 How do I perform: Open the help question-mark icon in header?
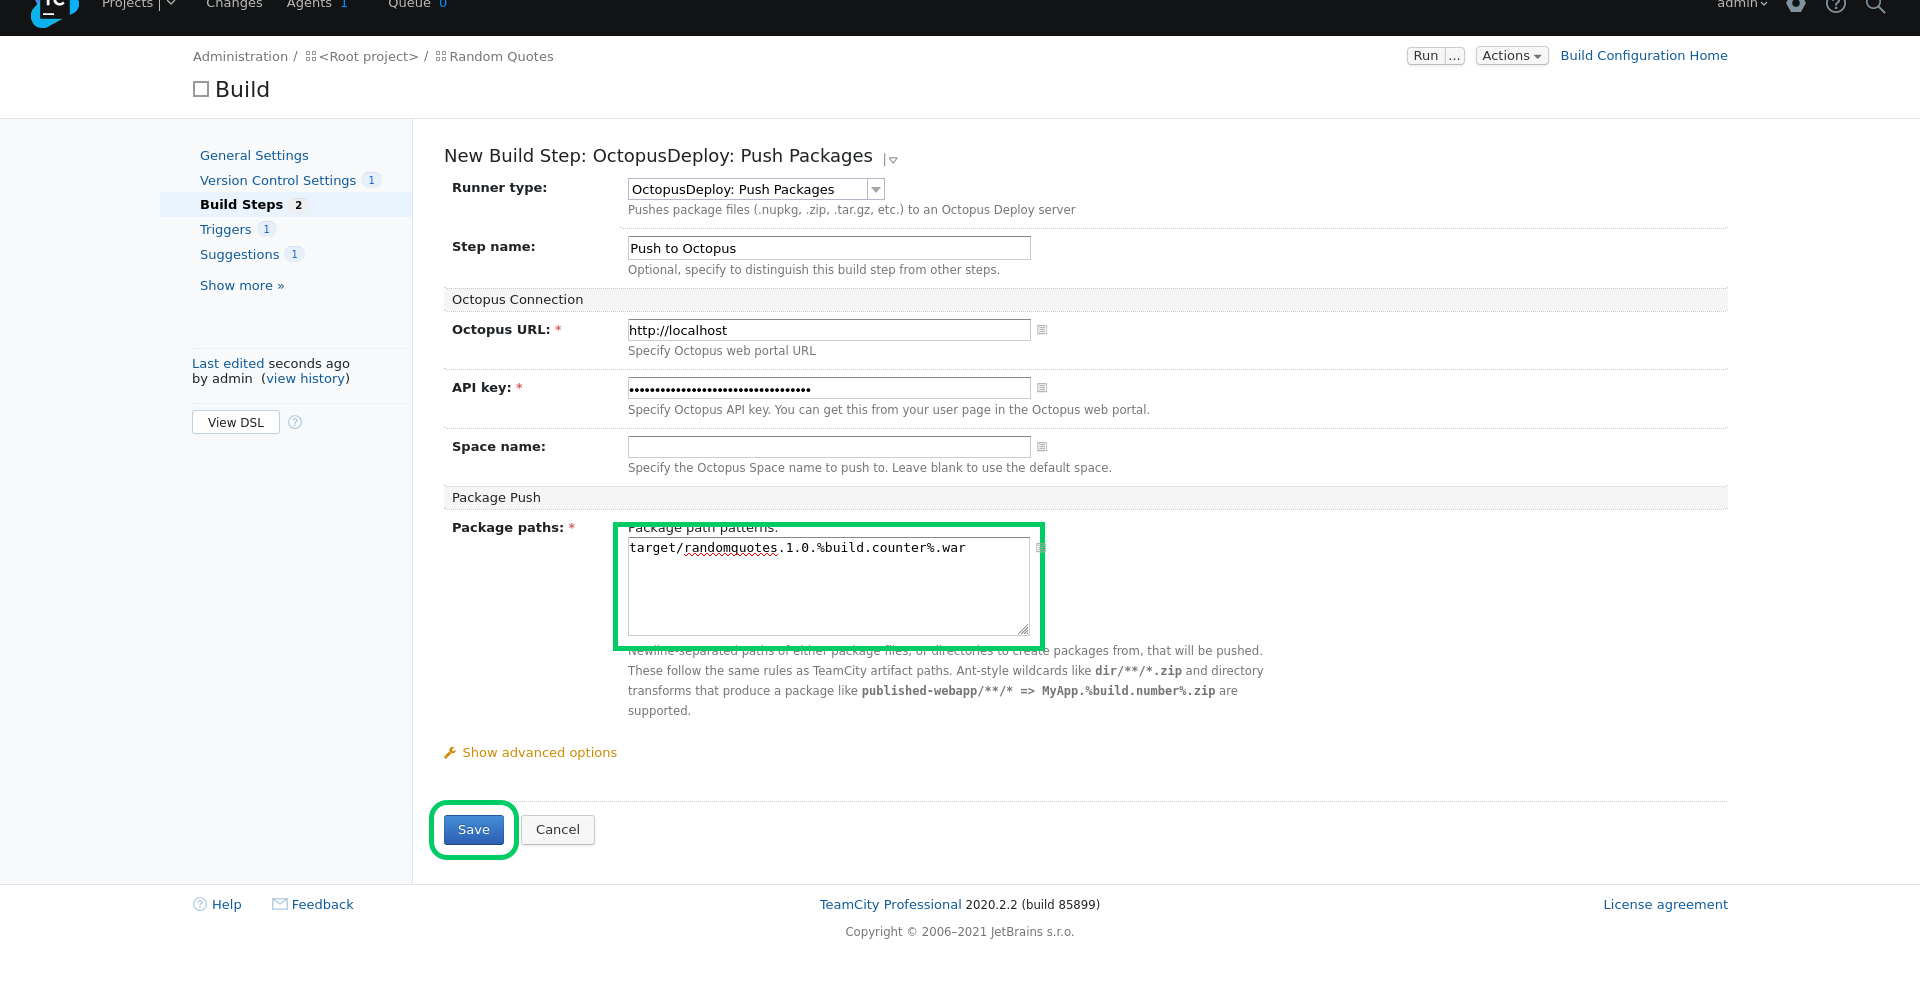tap(1836, 5)
